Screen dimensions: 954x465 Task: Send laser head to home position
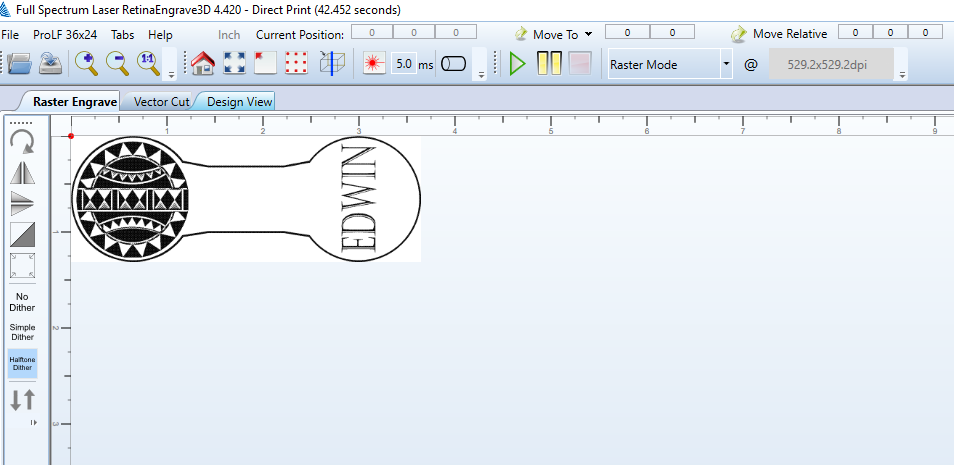click(x=203, y=63)
